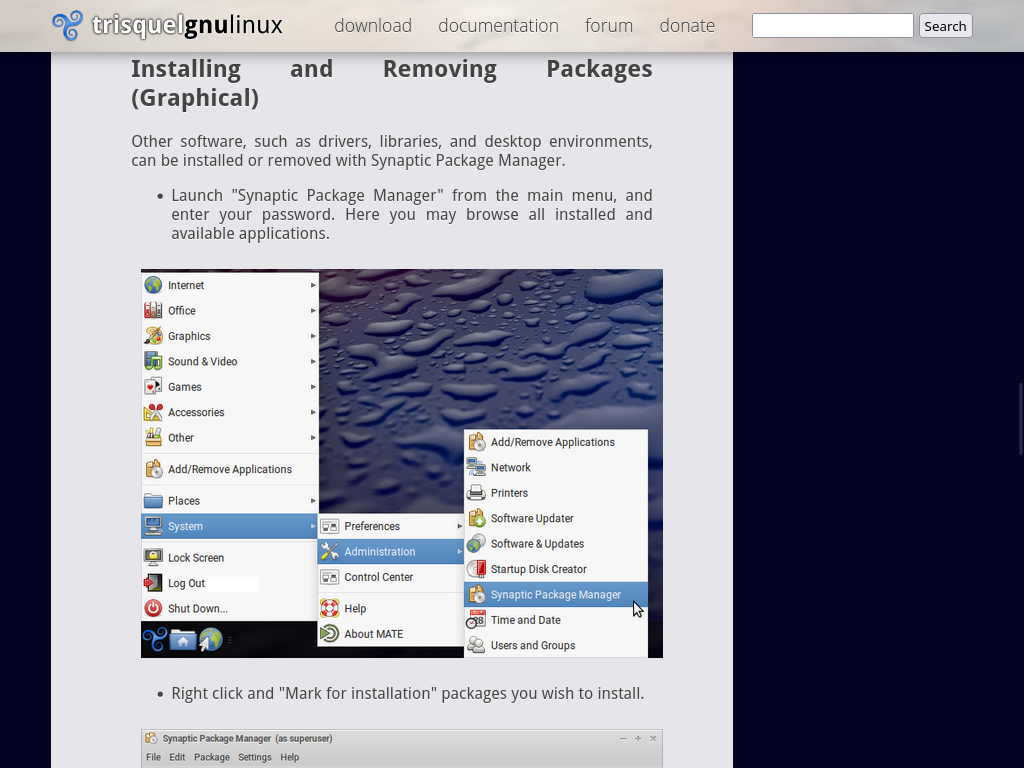Click the Control Center icon
This screenshot has width=1024, height=768.
330,577
